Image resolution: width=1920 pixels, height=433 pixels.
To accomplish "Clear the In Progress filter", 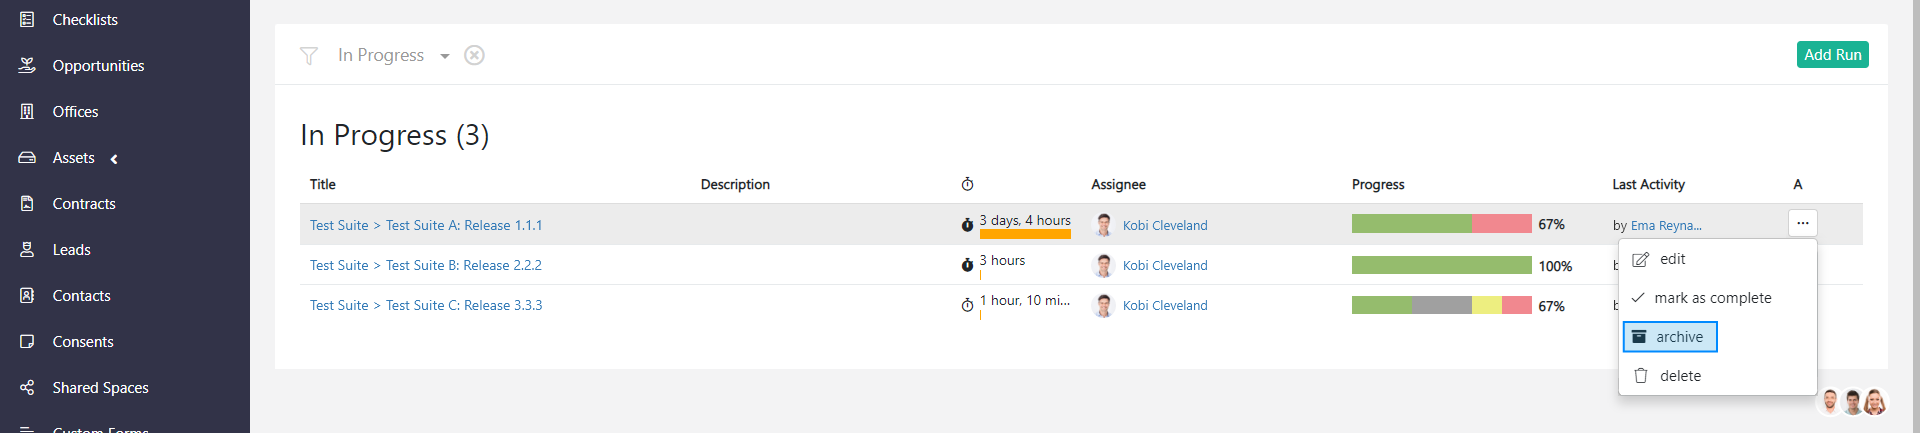I will [475, 55].
